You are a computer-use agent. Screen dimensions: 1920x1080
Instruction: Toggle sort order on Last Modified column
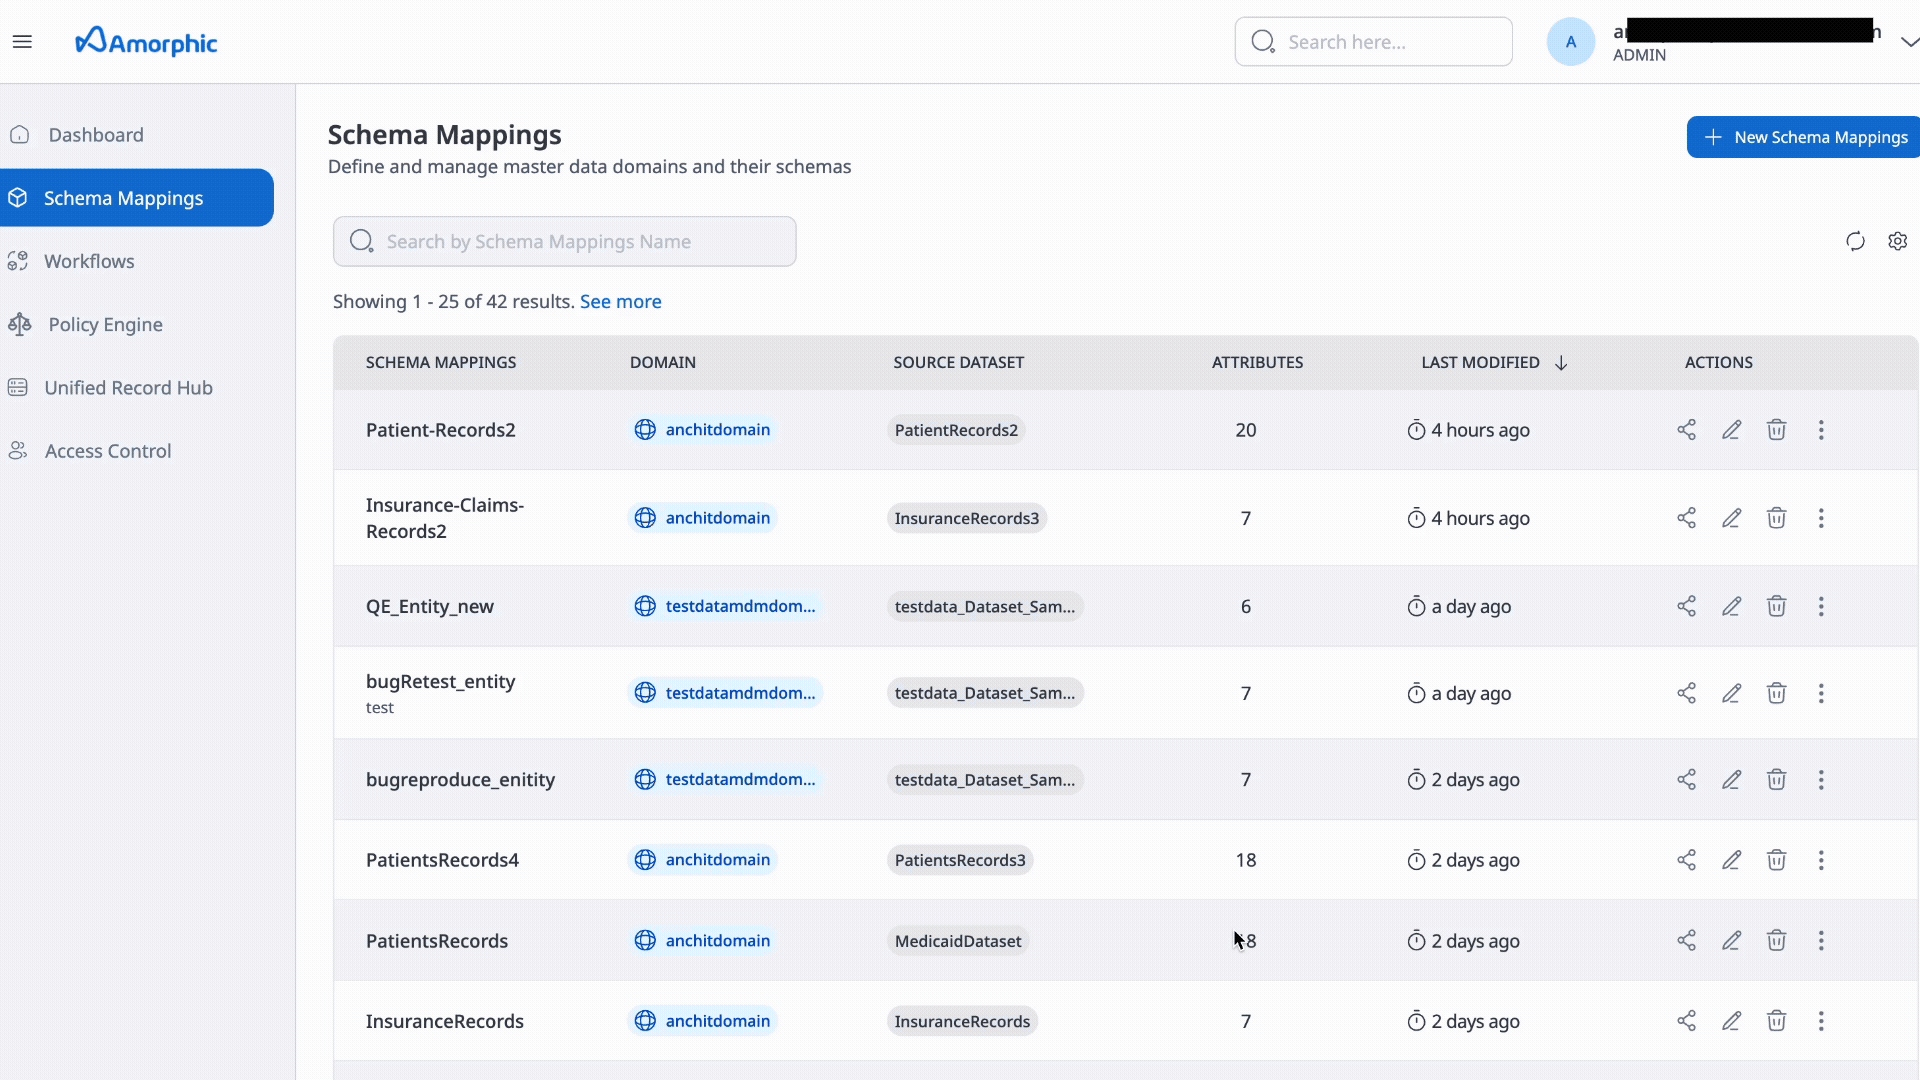1561,362
